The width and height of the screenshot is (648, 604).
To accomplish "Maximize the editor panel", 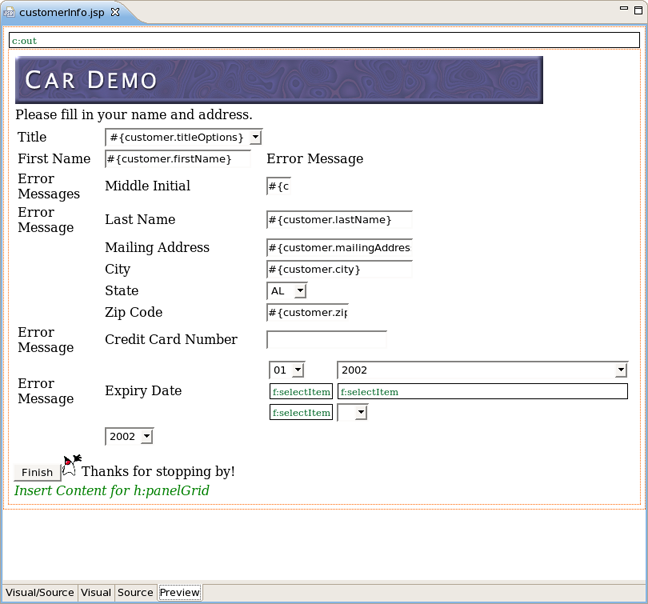I will click(x=638, y=10).
